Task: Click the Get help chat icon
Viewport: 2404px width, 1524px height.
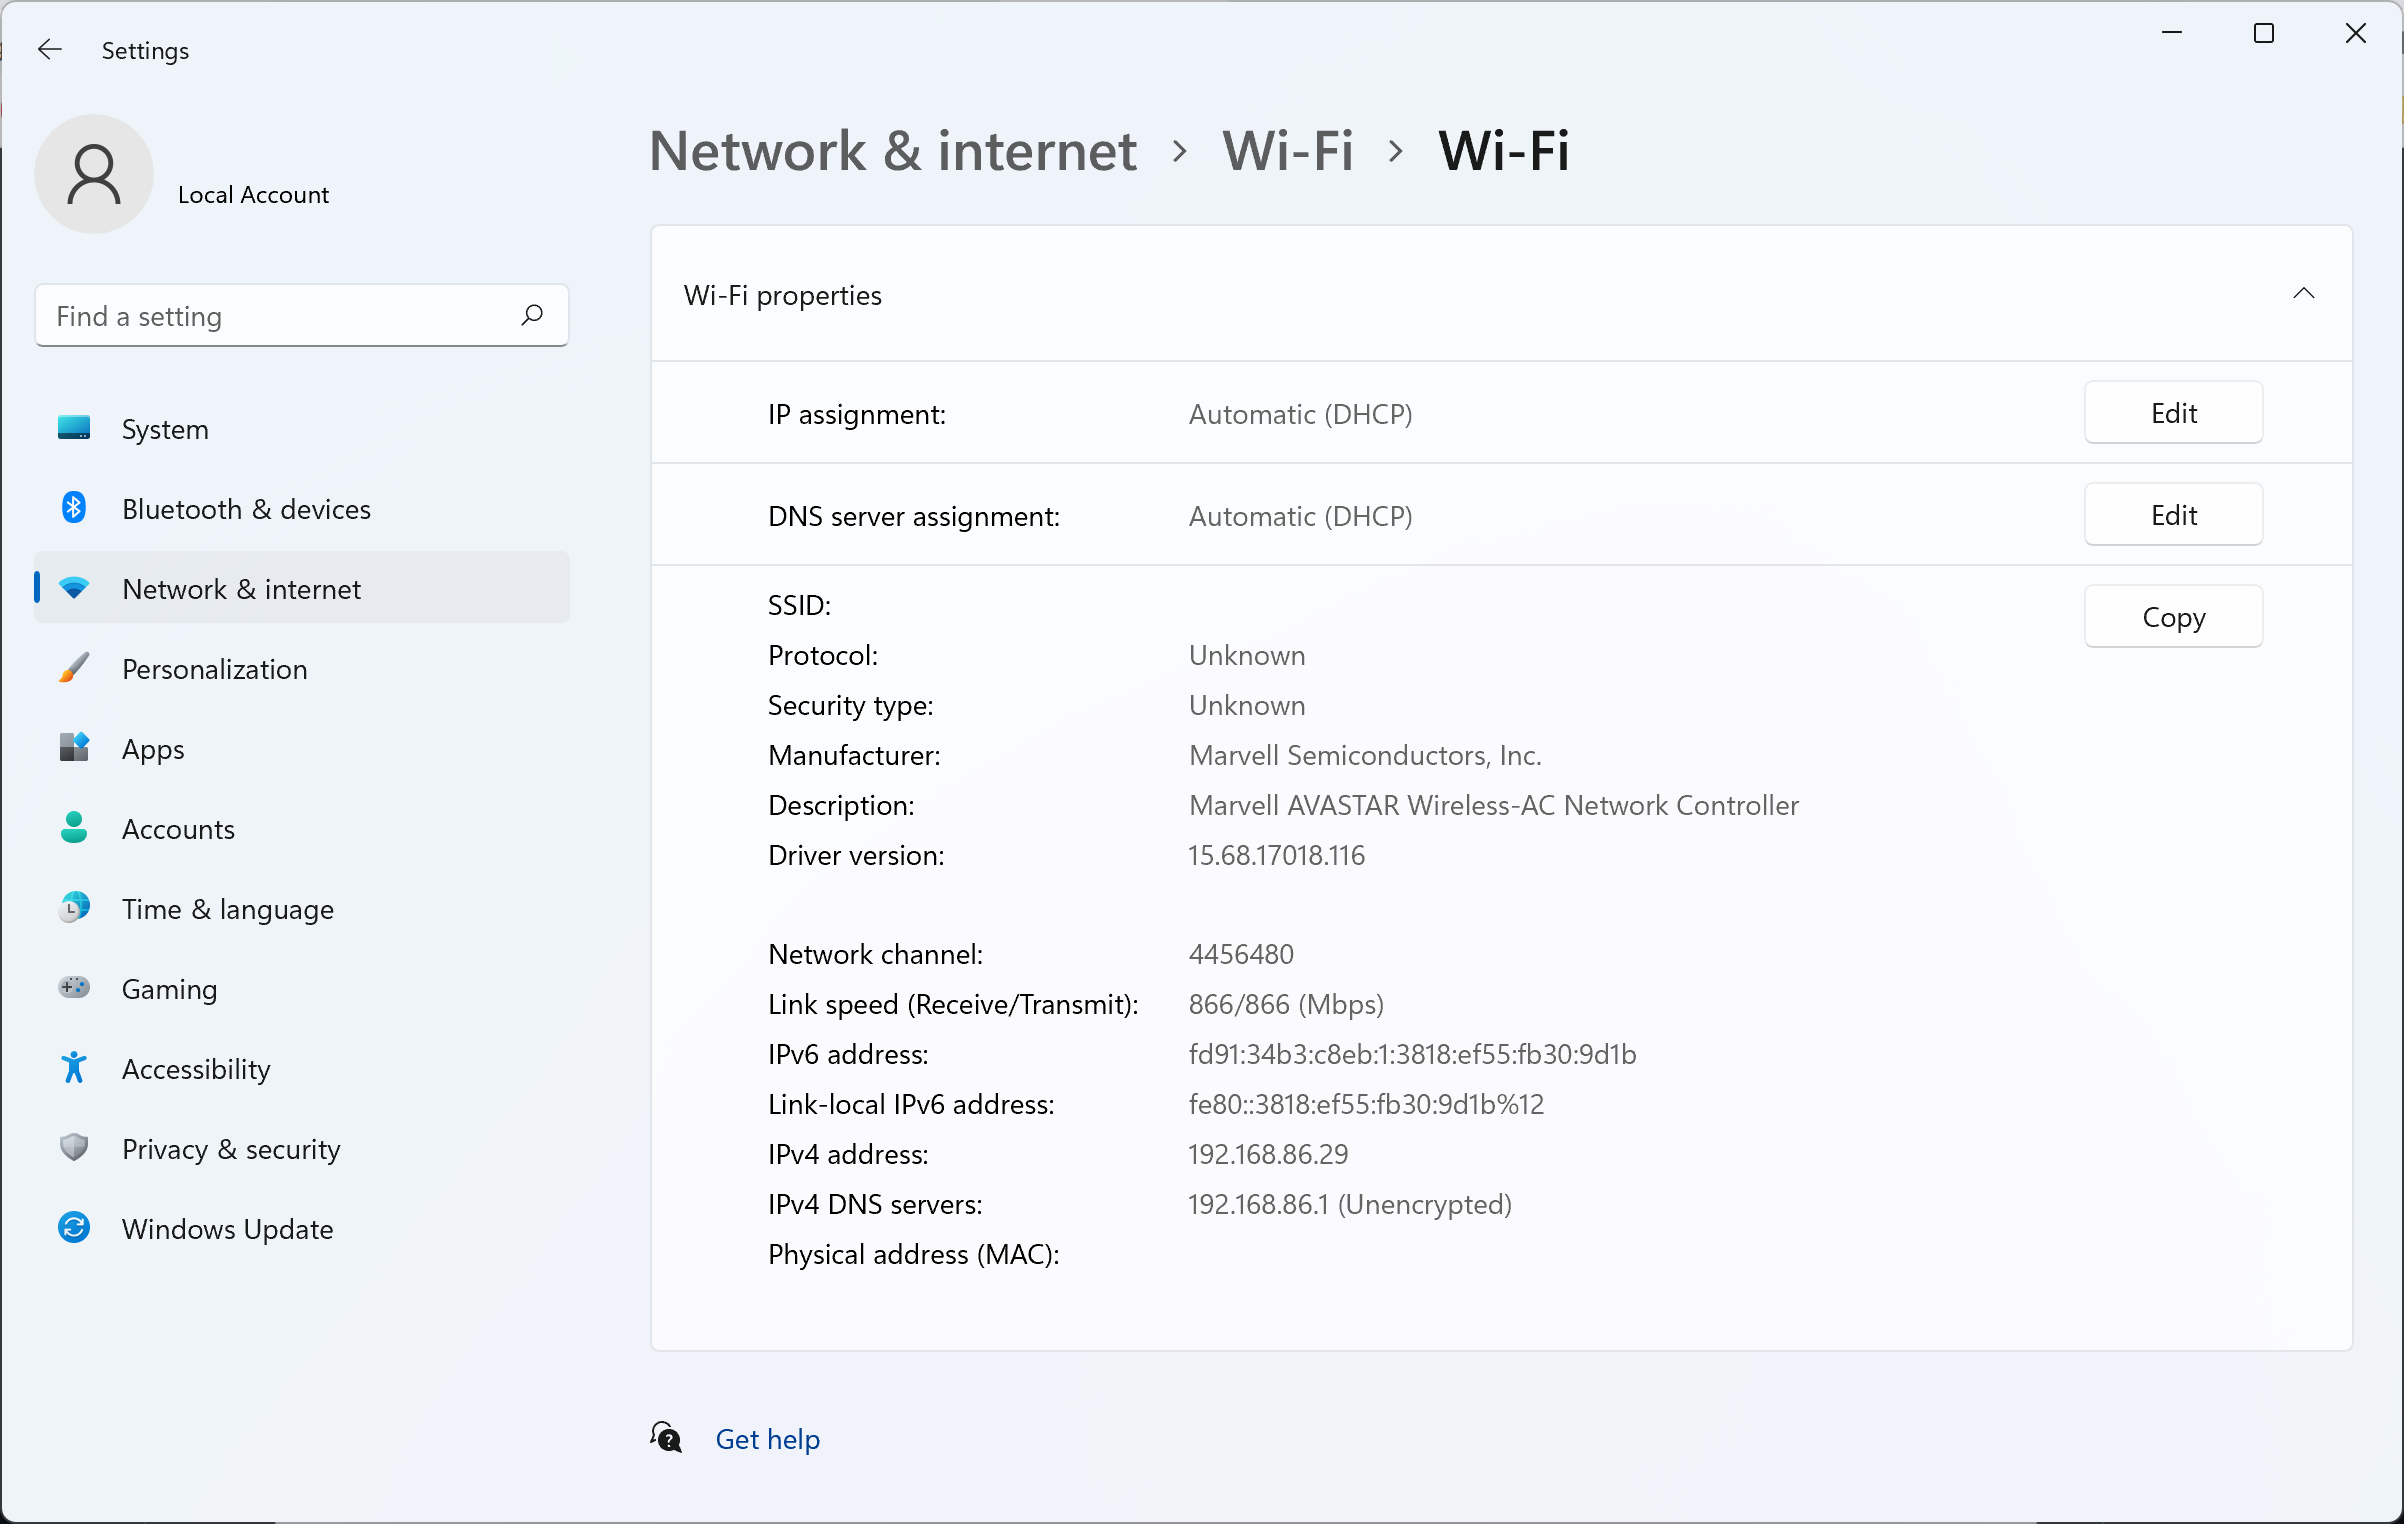Action: tap(666, 1438)
